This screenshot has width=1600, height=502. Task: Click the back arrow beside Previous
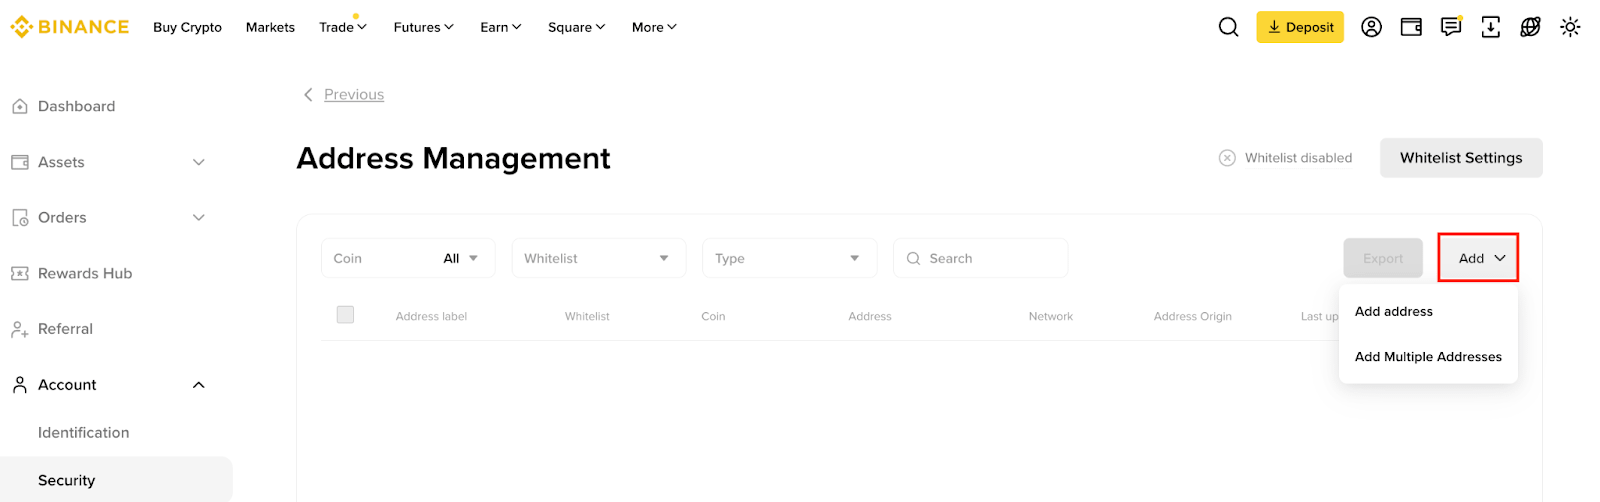click(308, 94)
